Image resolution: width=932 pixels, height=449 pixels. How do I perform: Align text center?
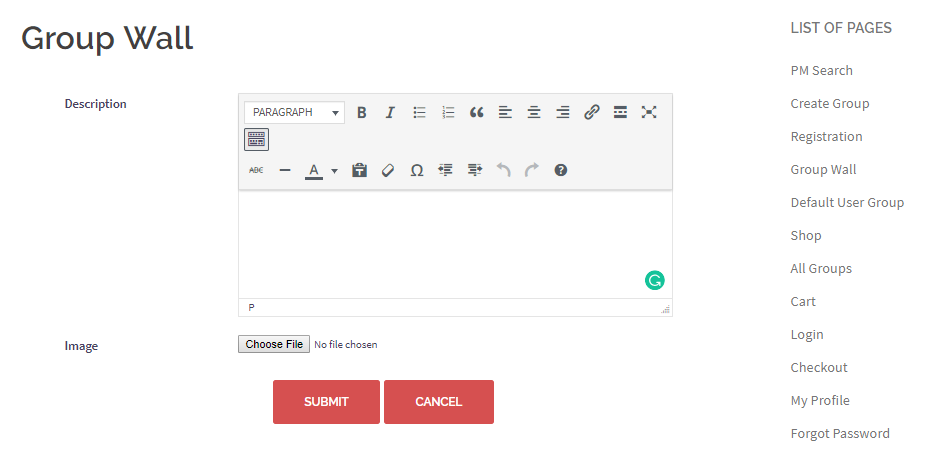coord(534,112)
